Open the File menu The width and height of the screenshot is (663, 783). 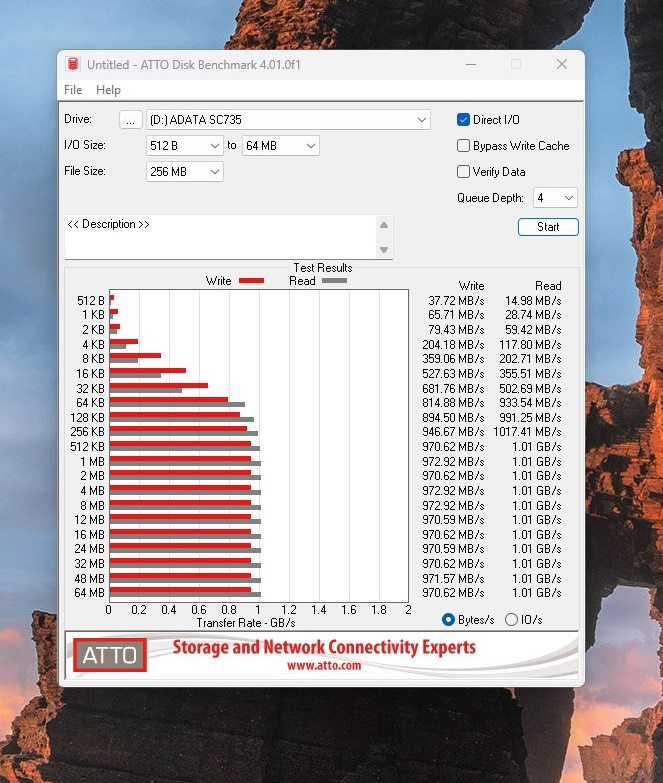point(73,90)
